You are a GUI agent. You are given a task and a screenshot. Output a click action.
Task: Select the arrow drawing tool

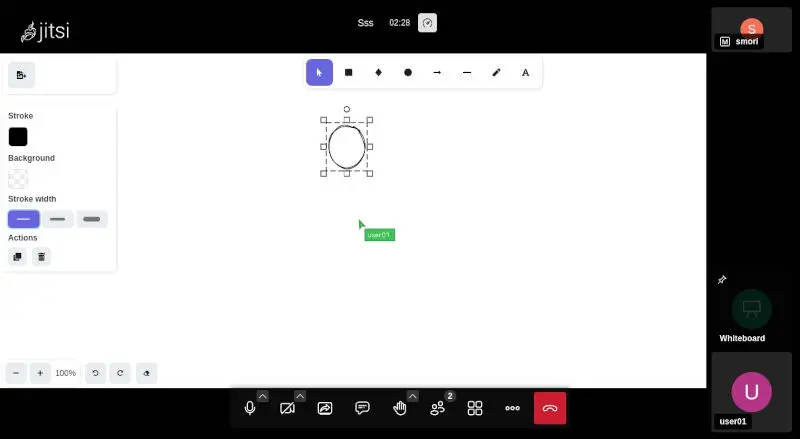point(437,72)
